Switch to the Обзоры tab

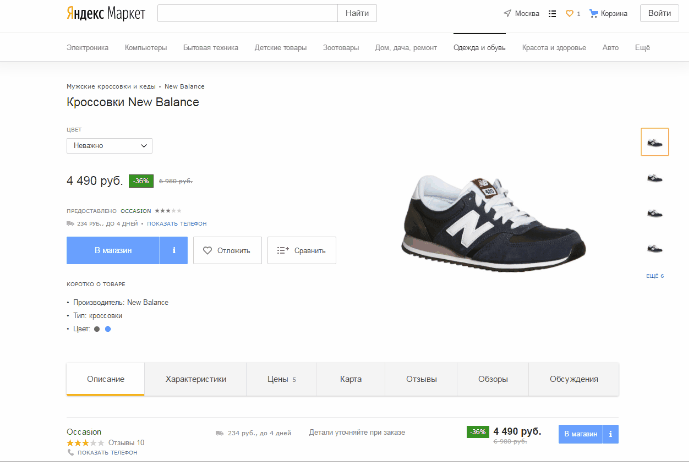click(493, 379)
